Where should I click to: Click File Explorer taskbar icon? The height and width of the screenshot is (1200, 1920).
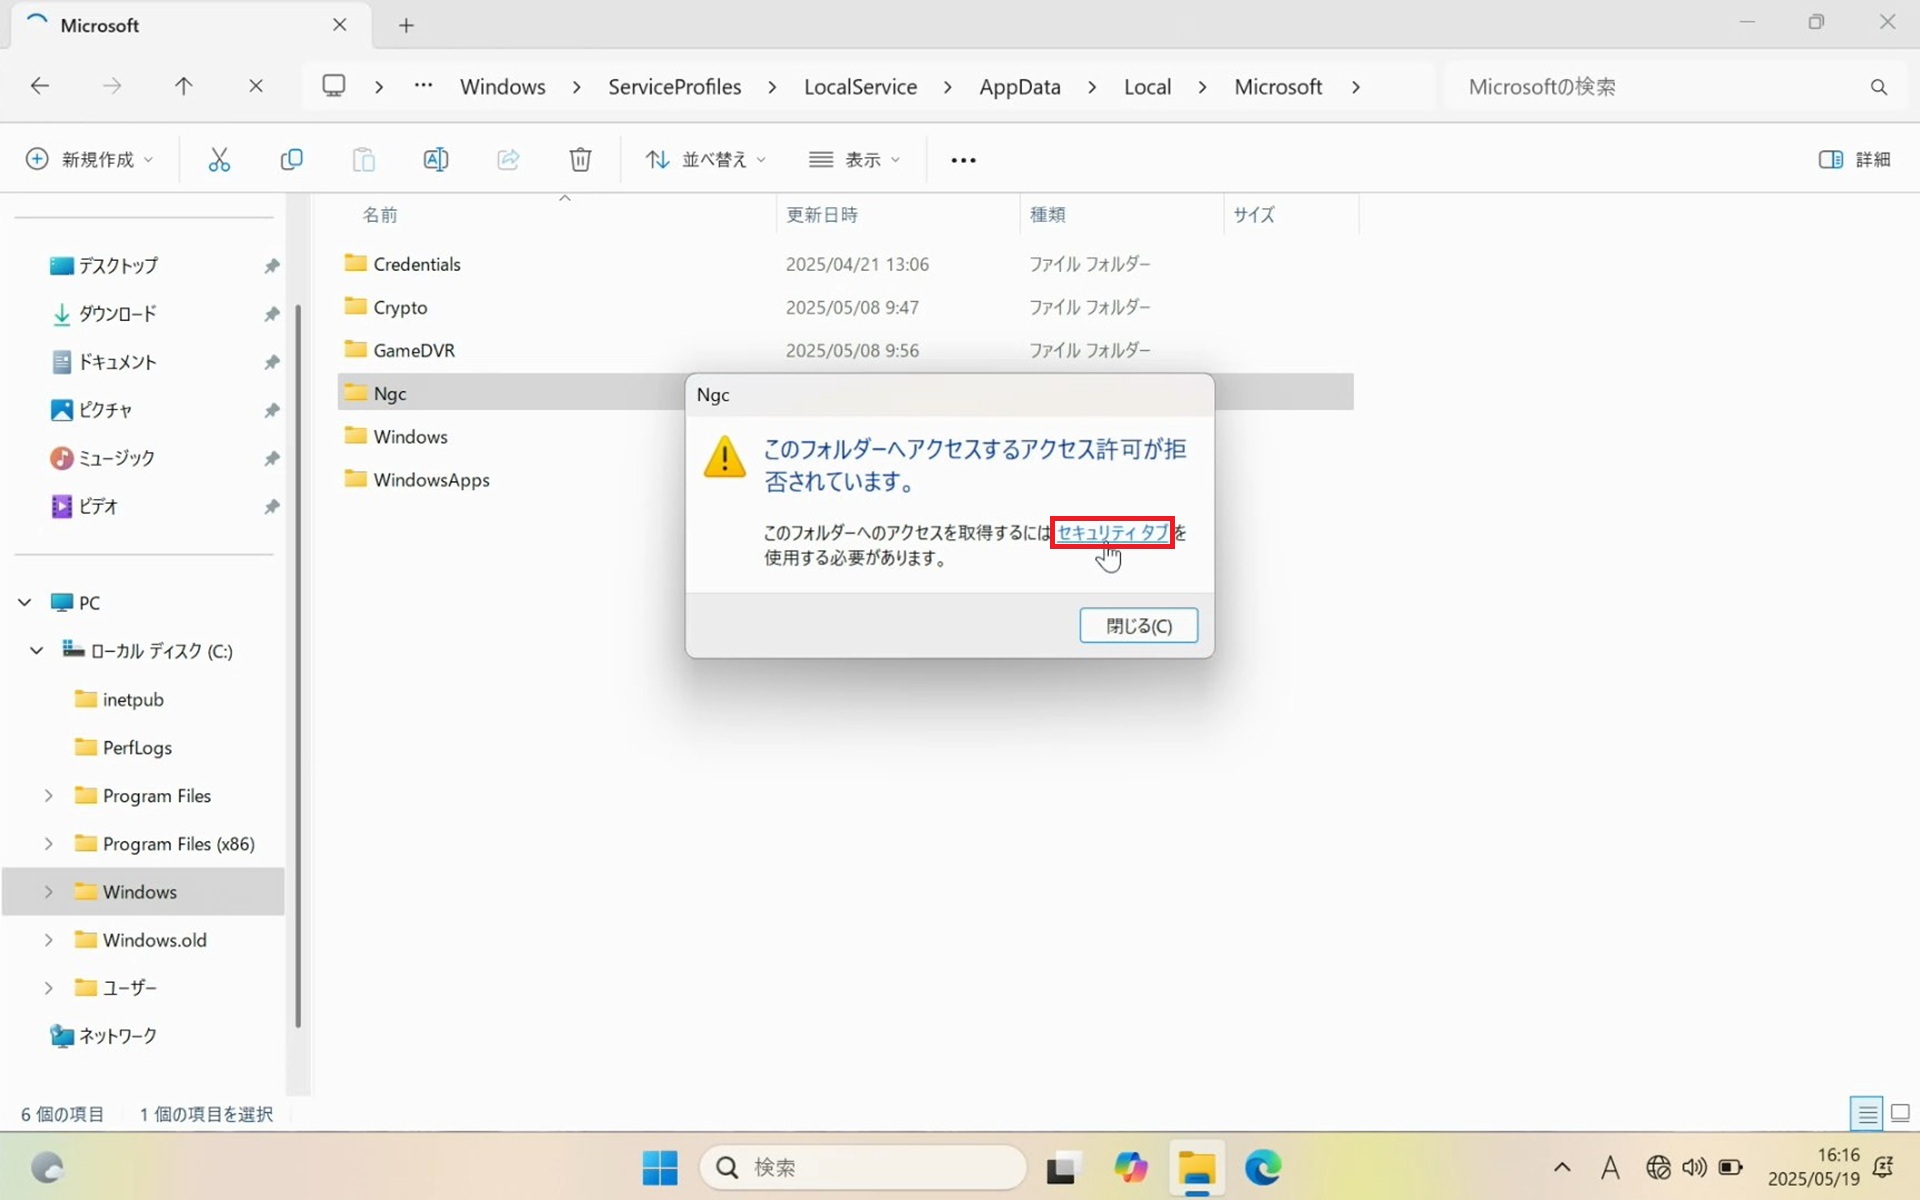[x=1197, y=1167]
